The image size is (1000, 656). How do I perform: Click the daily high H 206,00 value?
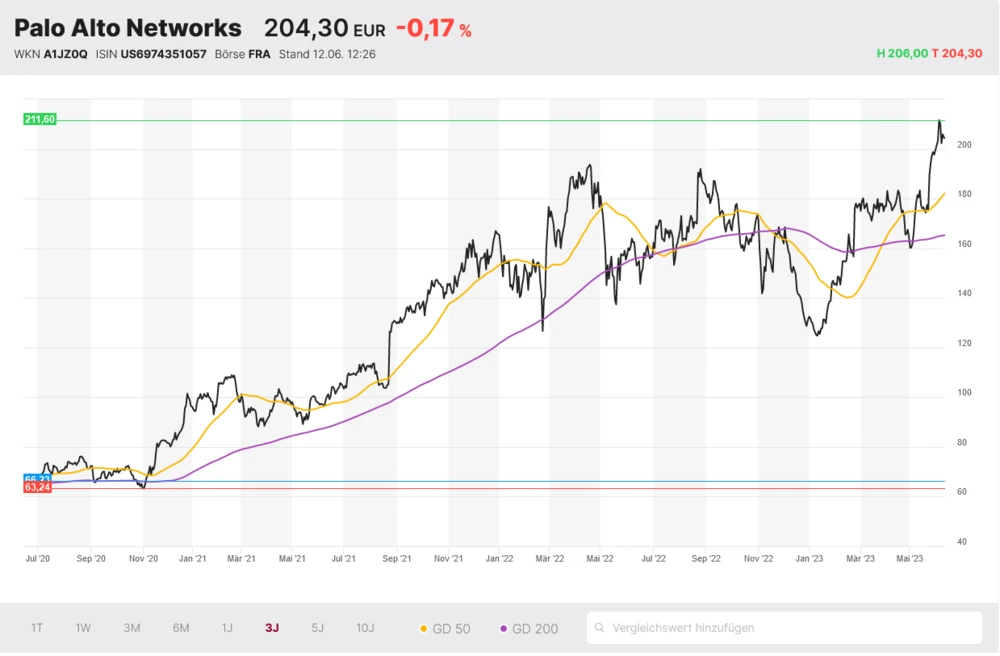pos(901,54)
